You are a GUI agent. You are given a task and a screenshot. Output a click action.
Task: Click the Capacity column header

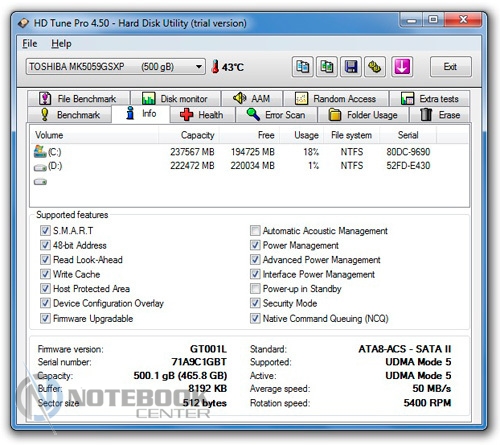click(189, 135)
